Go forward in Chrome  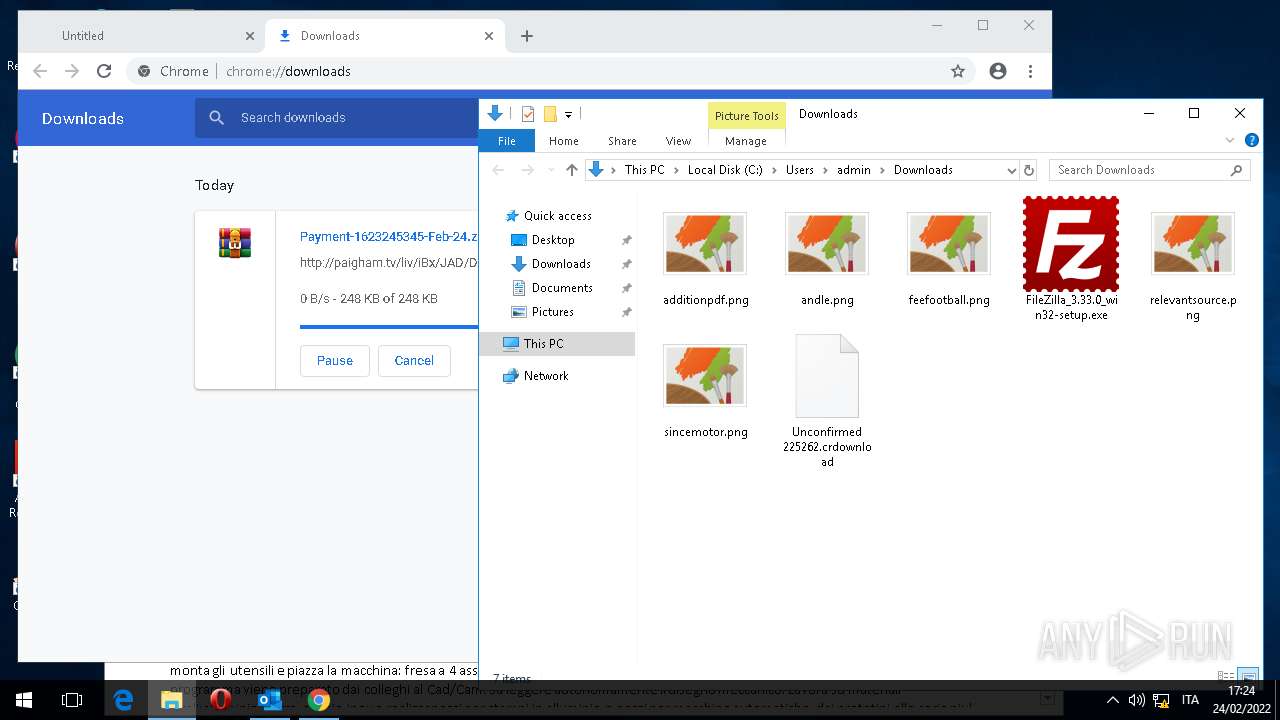click(72, 71)
